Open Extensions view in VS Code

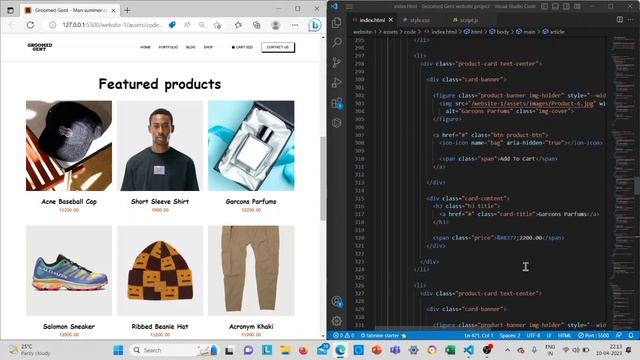coord(337,102)
